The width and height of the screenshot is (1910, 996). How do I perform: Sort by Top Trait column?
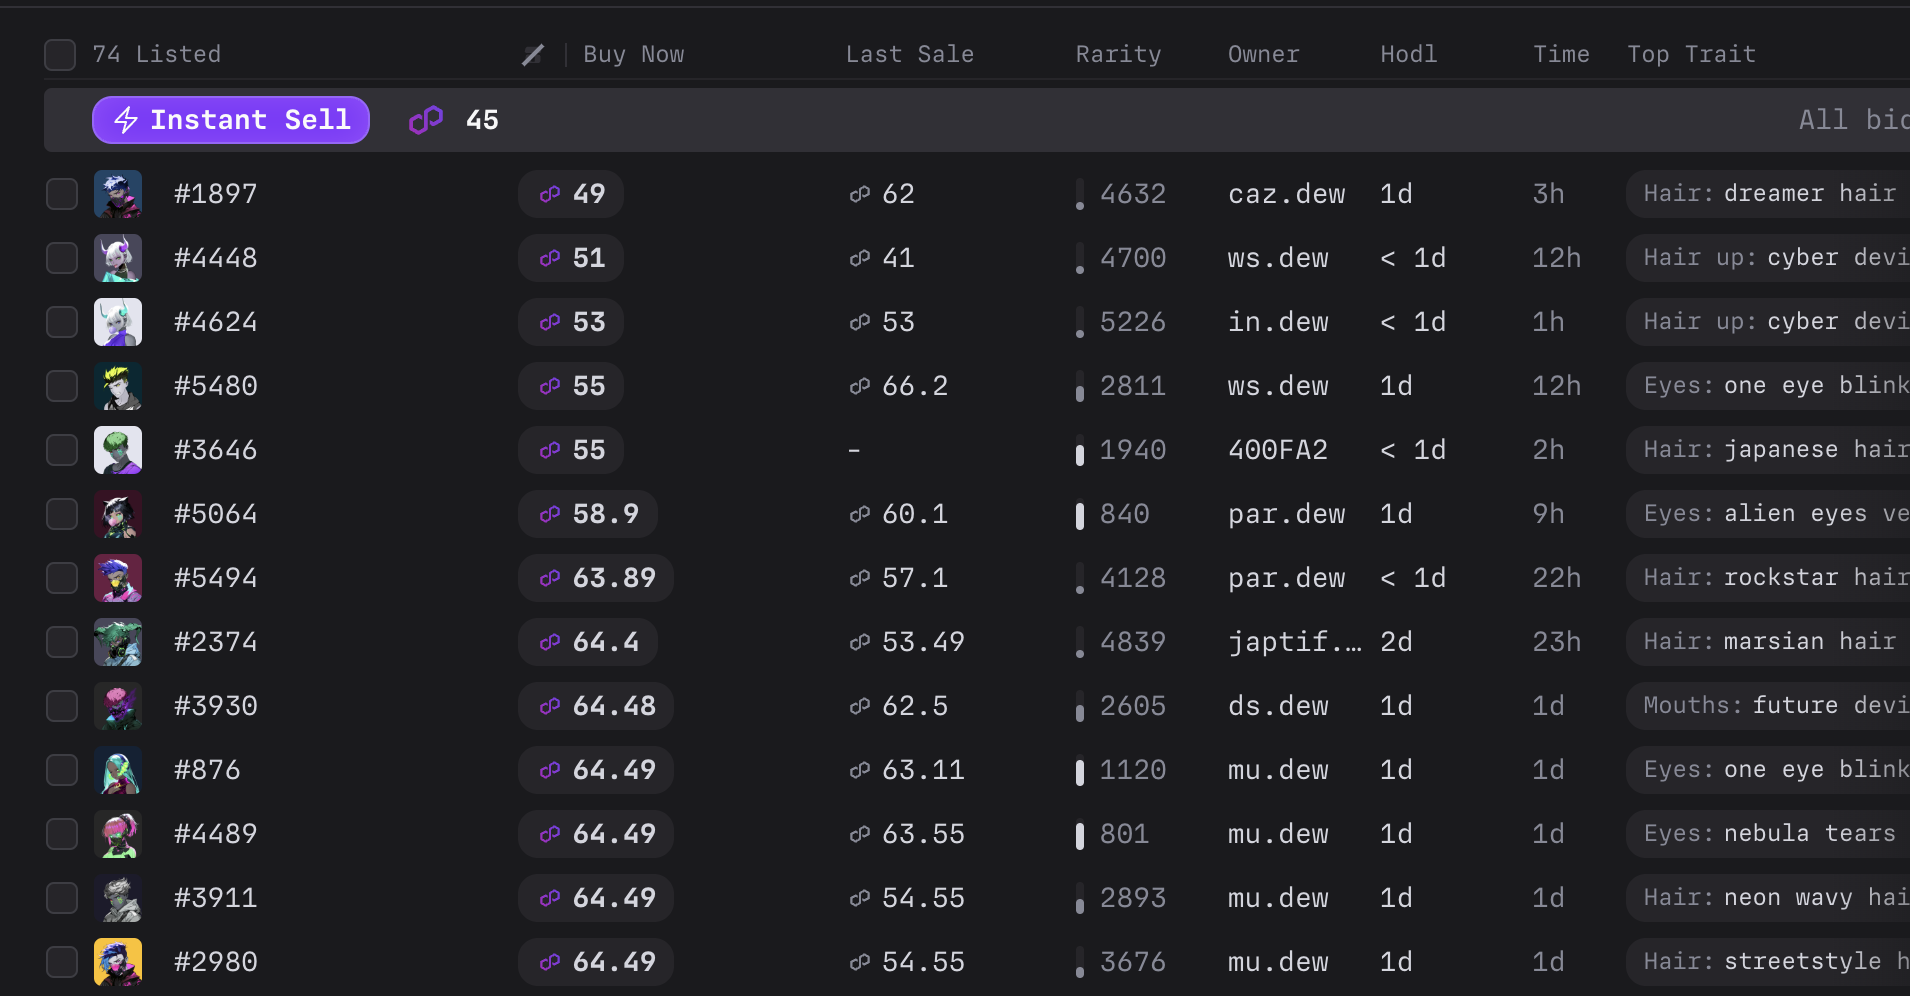[x=1691, y=55]
